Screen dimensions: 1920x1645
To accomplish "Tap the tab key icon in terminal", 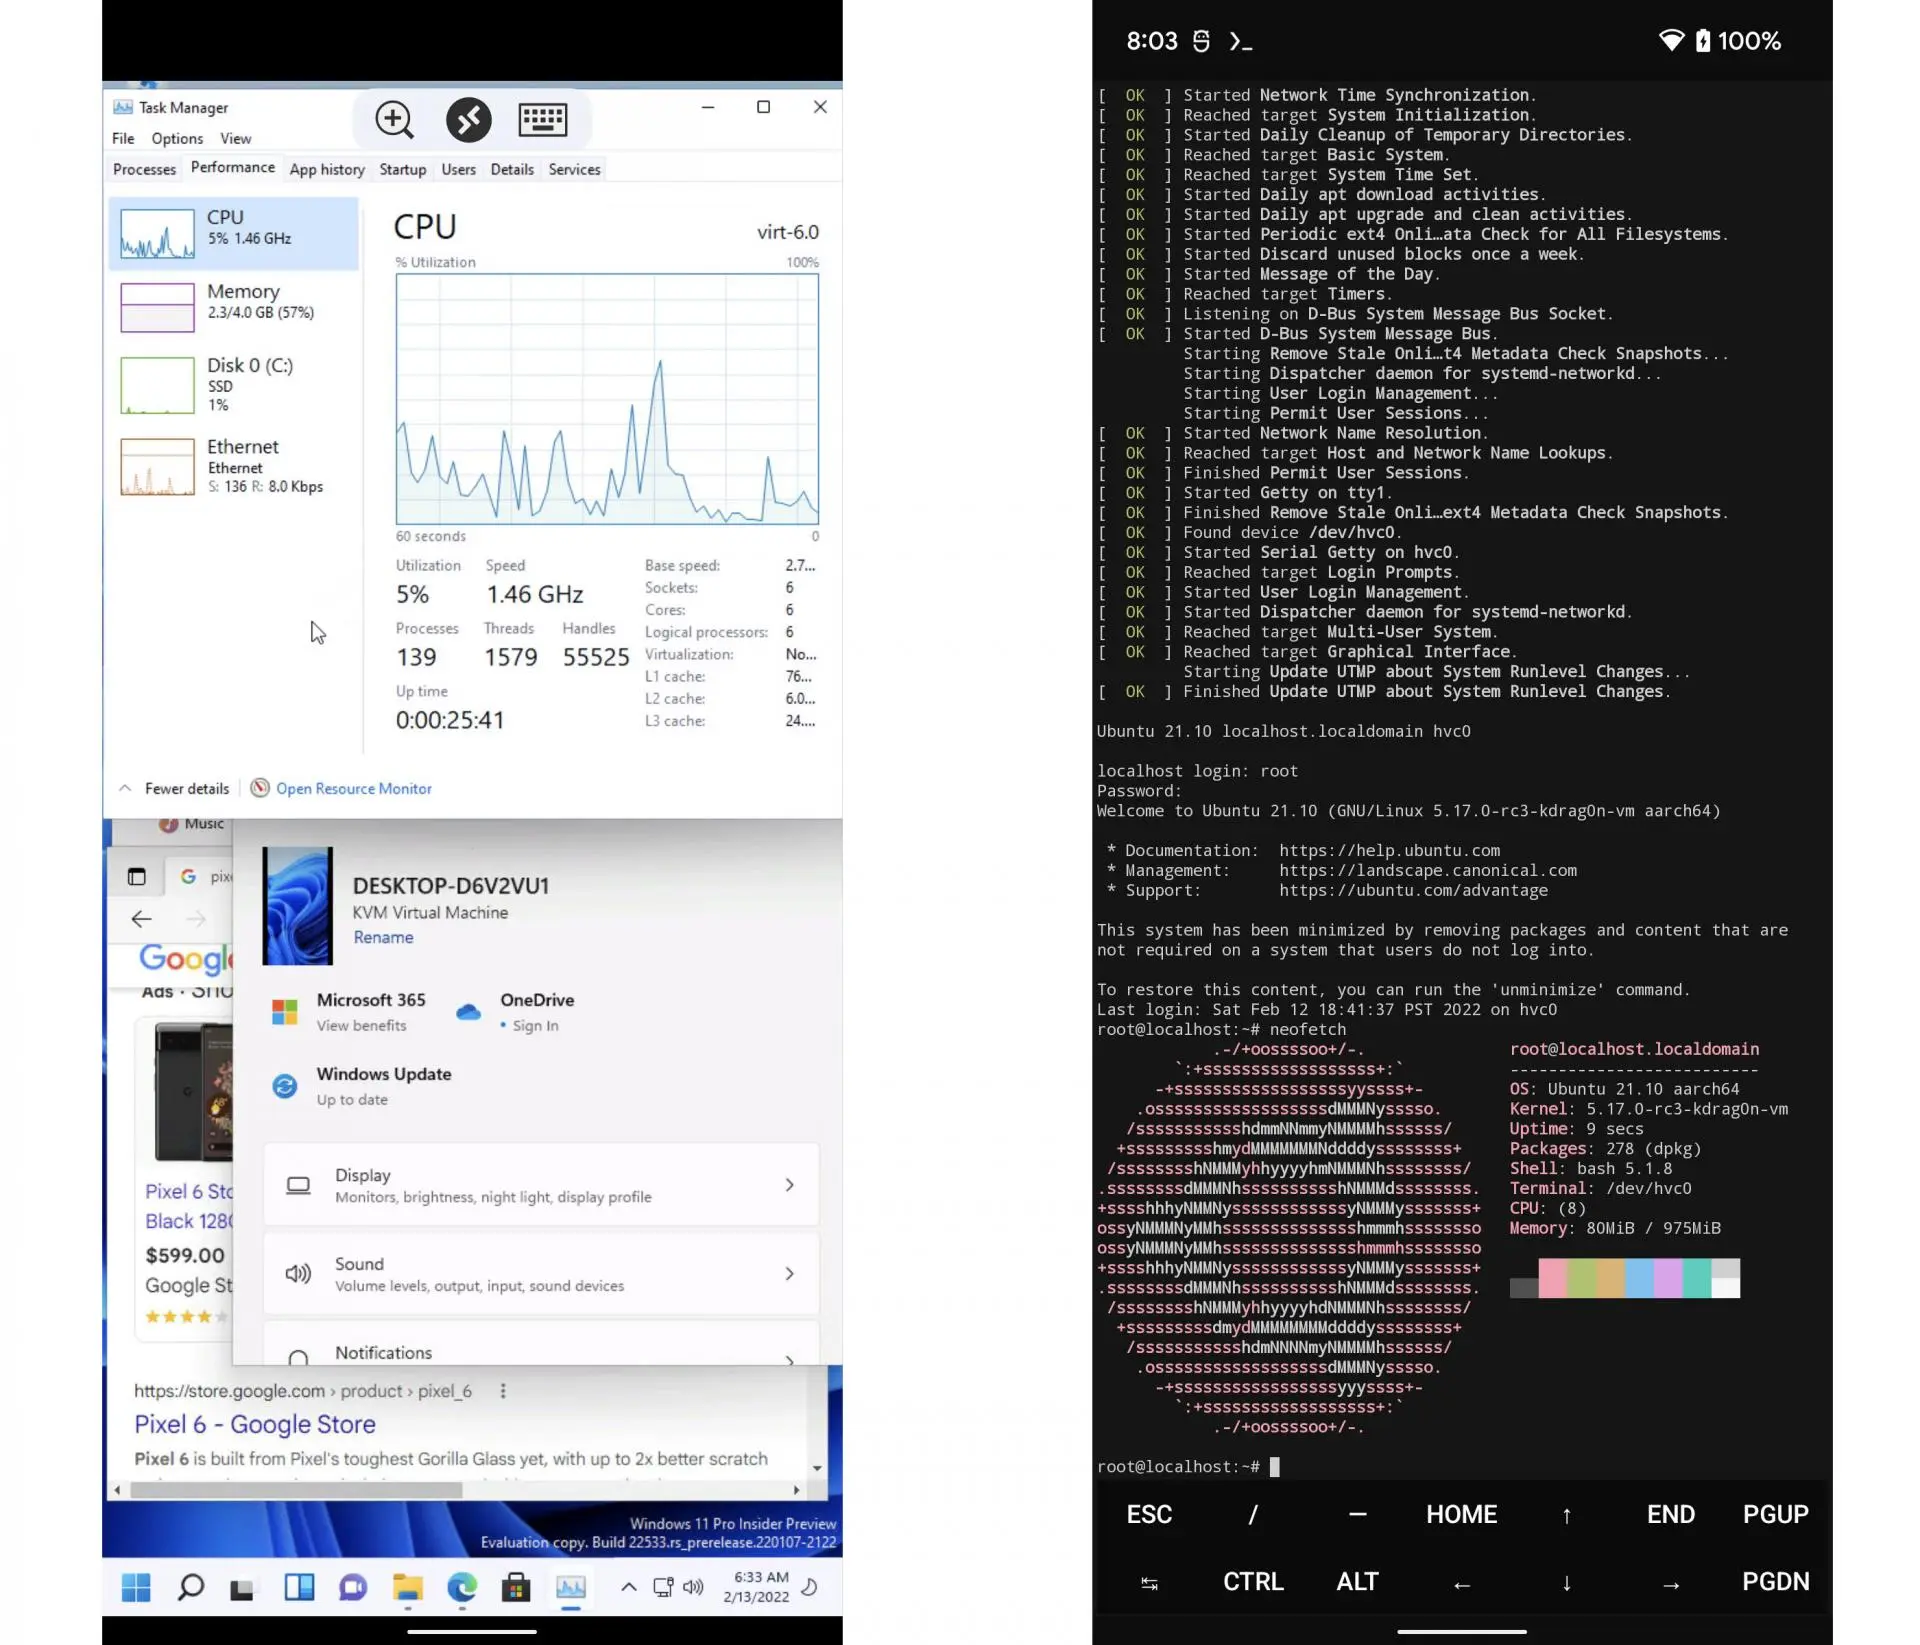I will 1149,1582.
